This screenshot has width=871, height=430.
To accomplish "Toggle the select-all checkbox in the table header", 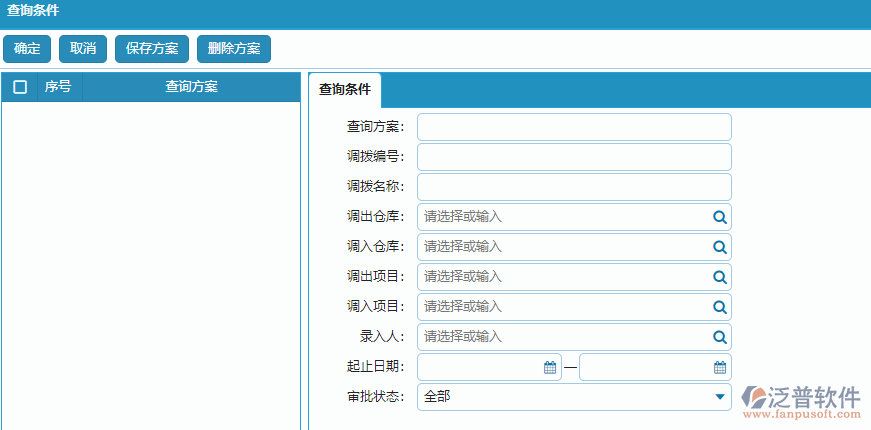I will tap(20, 87).
